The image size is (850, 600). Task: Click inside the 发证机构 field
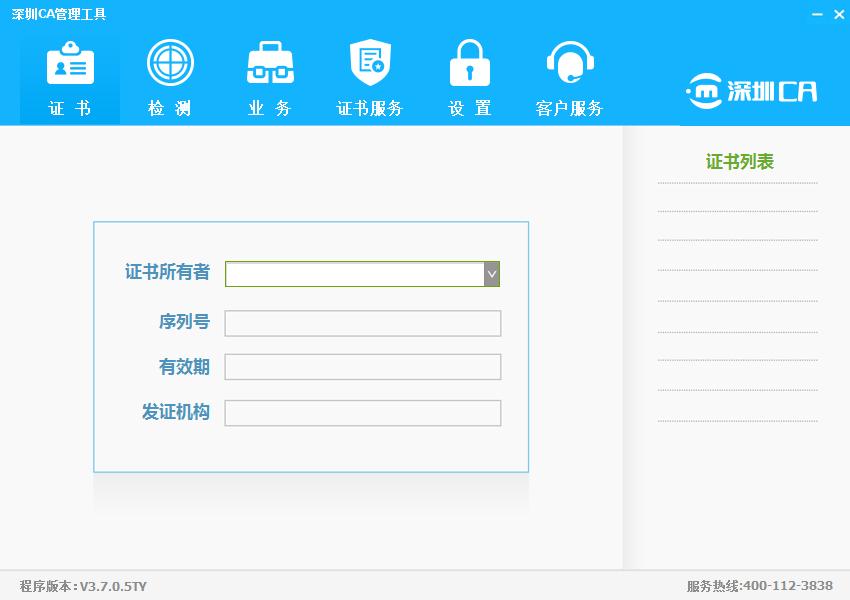click(x=362, y=411)
